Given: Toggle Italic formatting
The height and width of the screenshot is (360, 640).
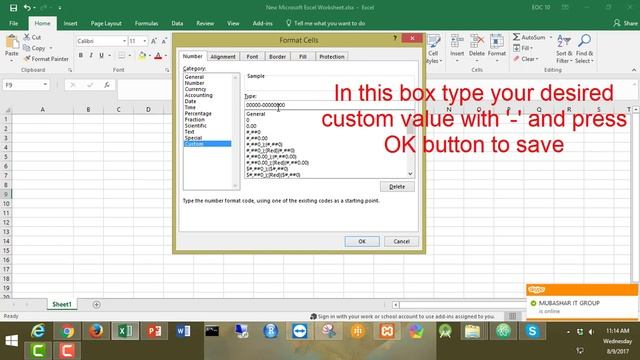Looking at the screenshot, I should point(91,56).
